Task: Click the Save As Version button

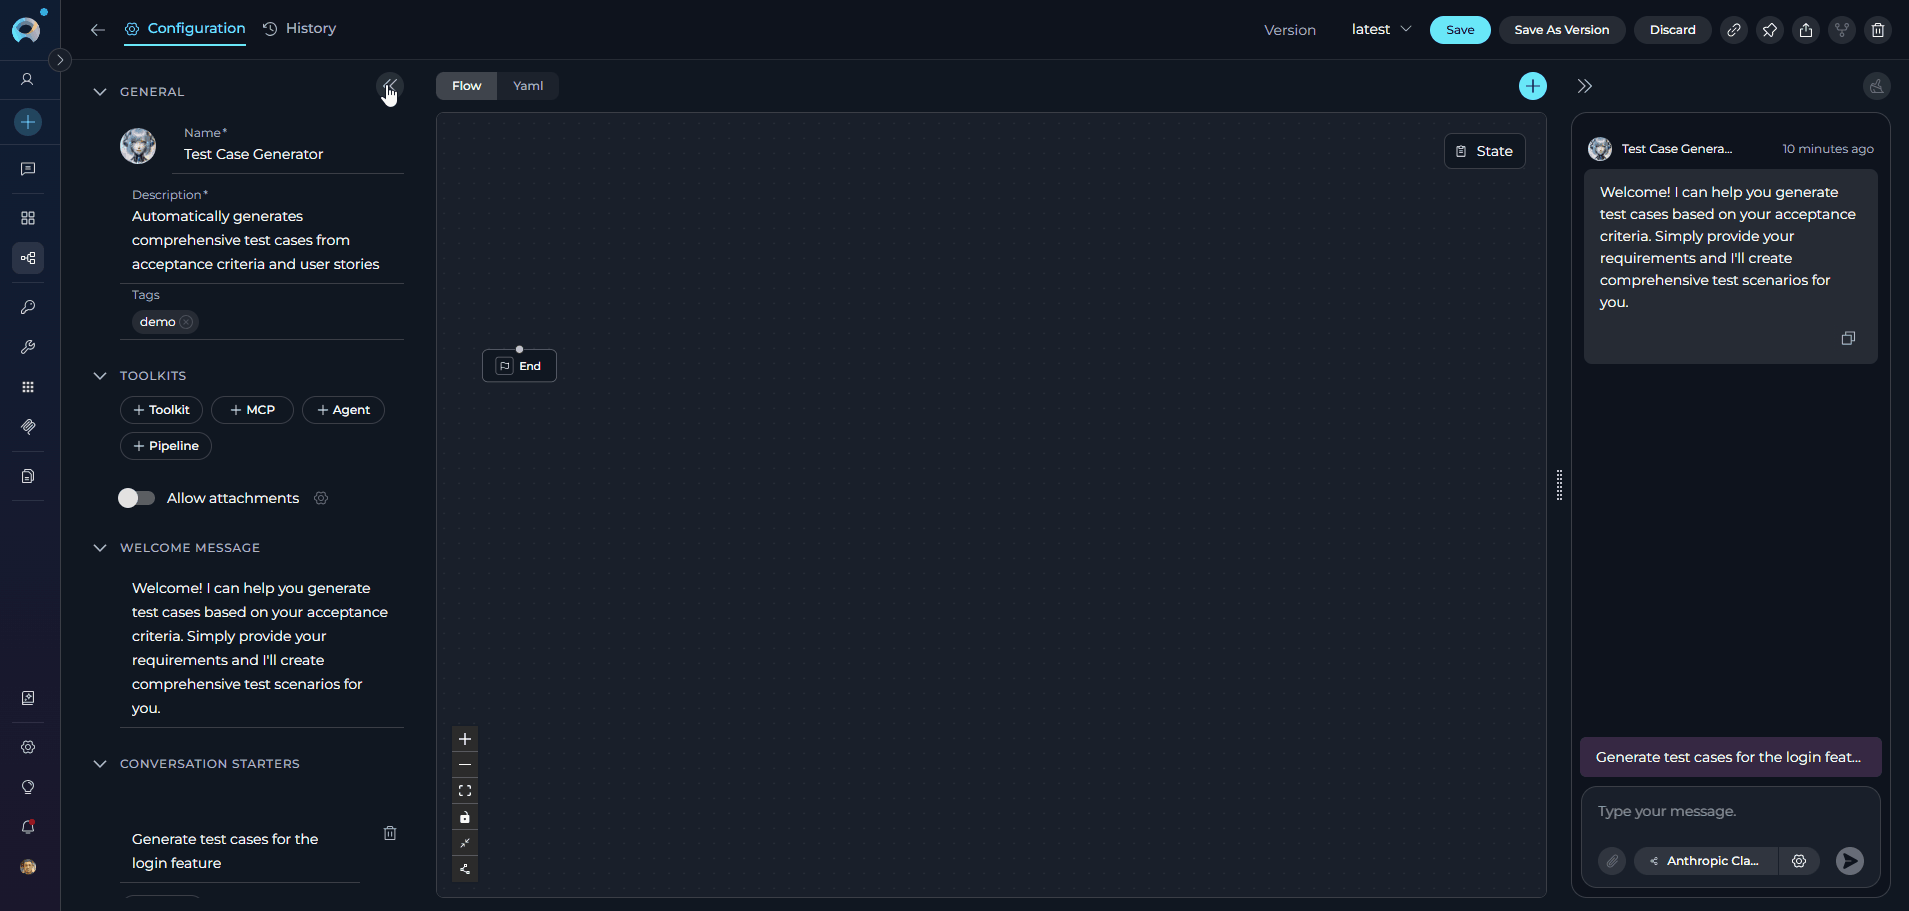Action: [1561, 30]
